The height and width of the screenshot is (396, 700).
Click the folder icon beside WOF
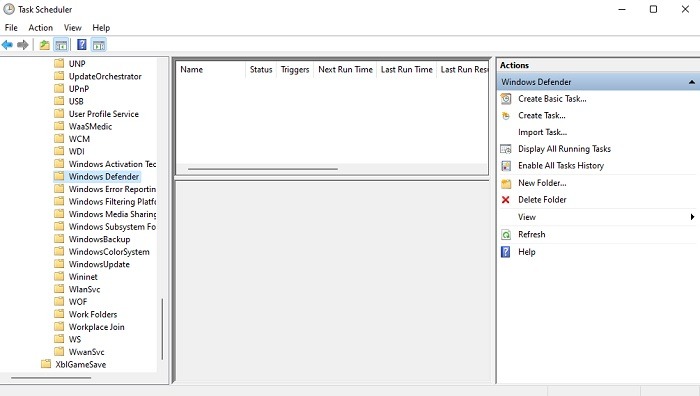59,301
